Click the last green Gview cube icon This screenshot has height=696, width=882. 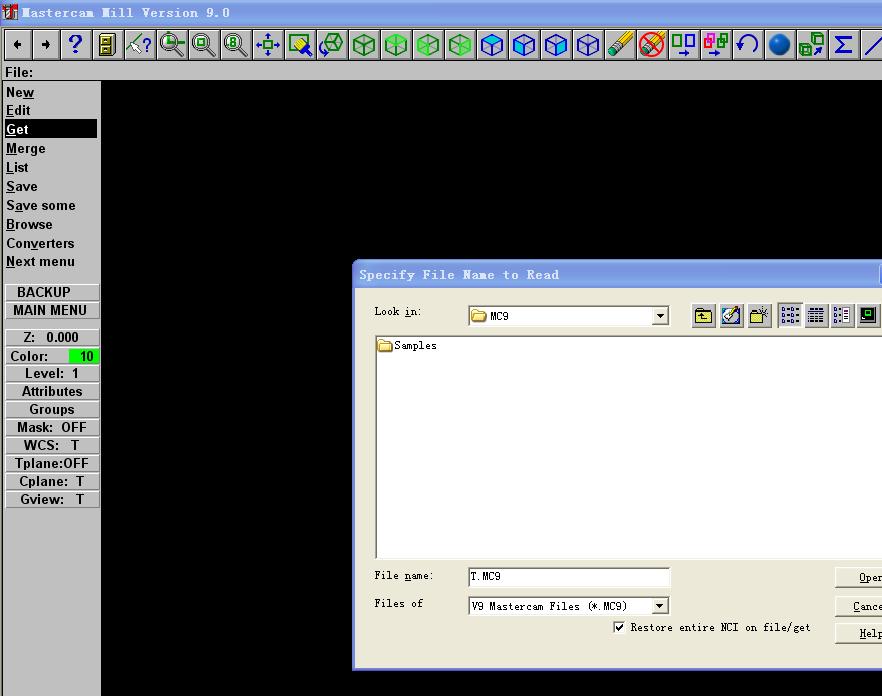coord(460,44)
